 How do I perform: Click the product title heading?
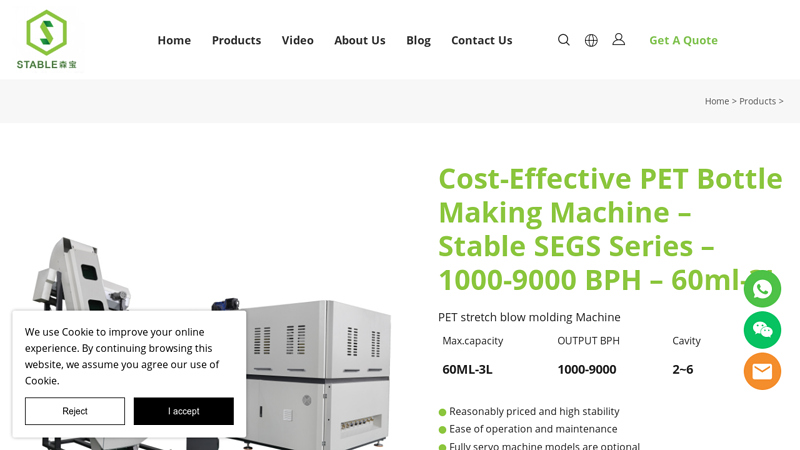(x=610, y=229)
